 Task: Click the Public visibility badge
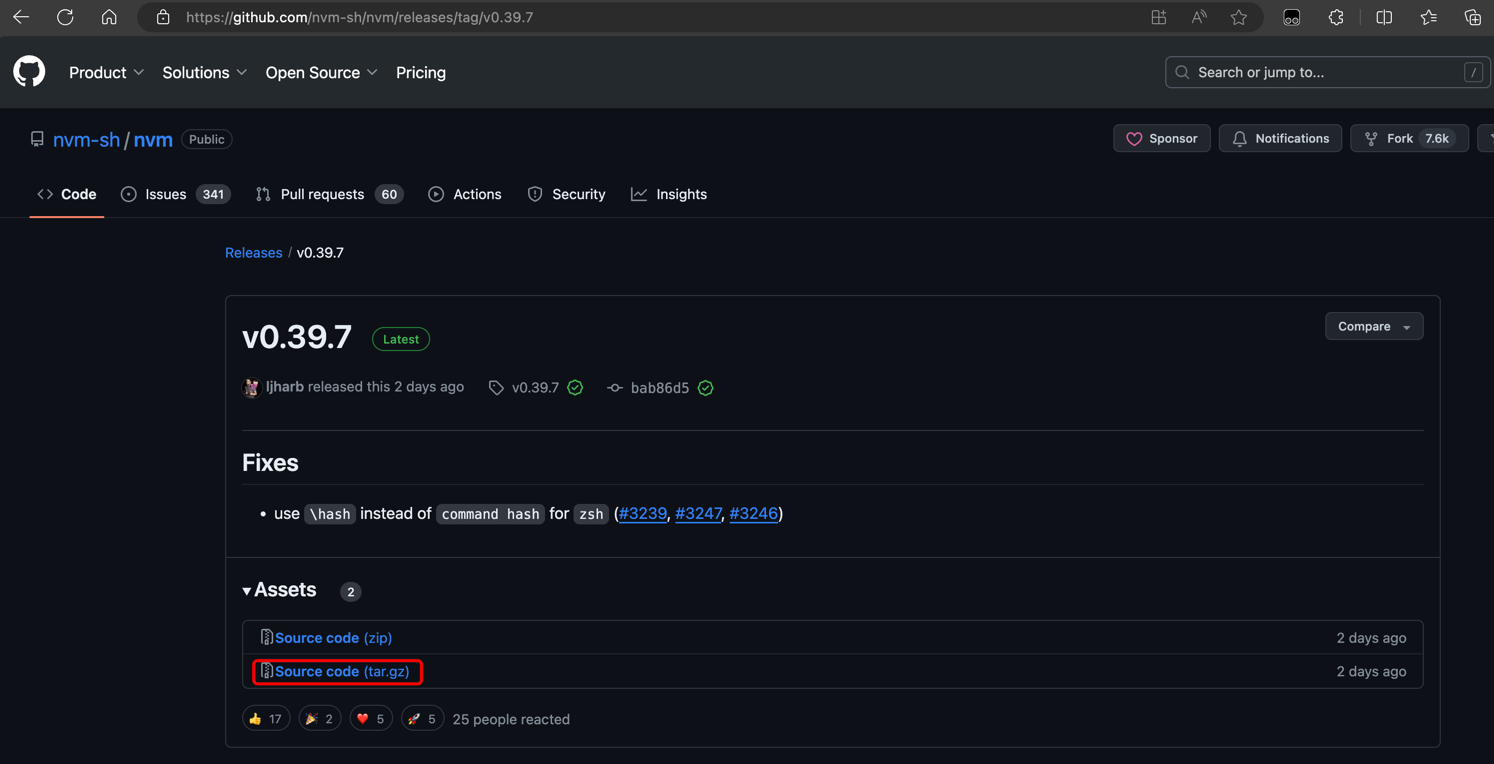point(207,139)
